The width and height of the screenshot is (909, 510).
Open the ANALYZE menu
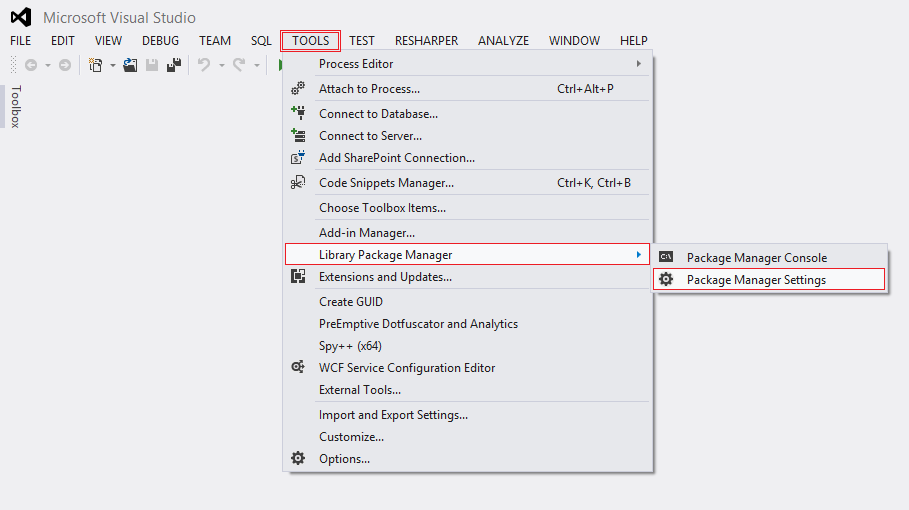pyautogui.click(x=503, y=41)
